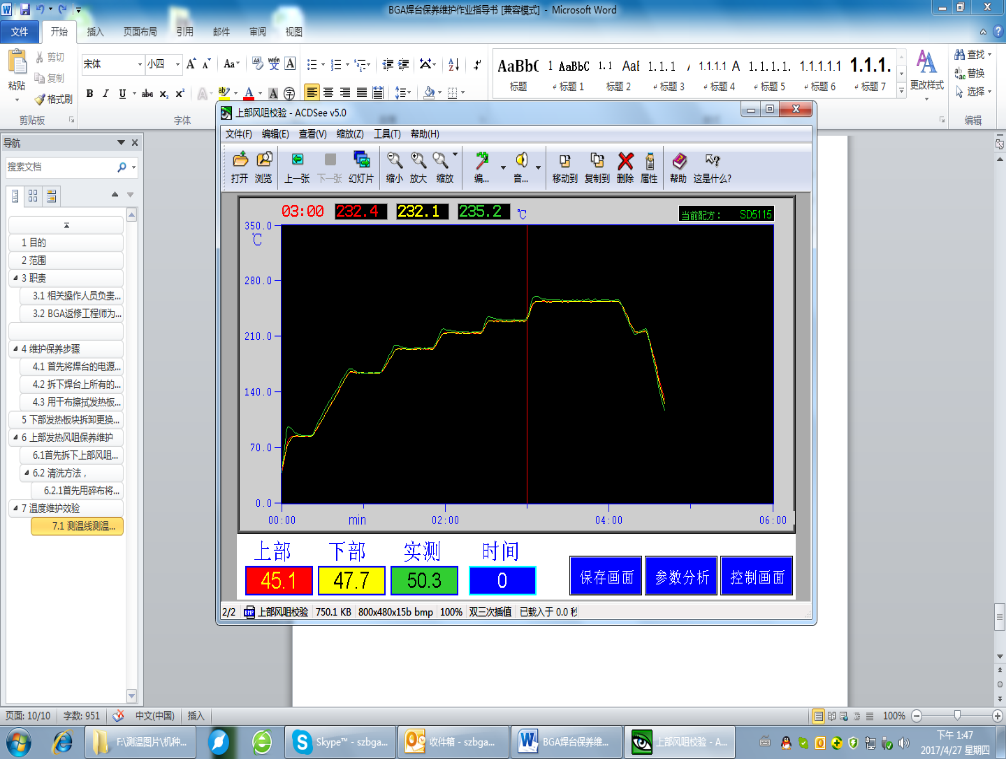
Task: Click the Move To (移动到) icon
Action: [565, 160]
